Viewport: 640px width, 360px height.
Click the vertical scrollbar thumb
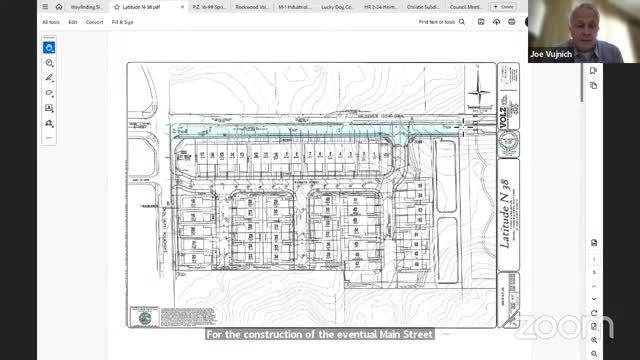[582, 82]
